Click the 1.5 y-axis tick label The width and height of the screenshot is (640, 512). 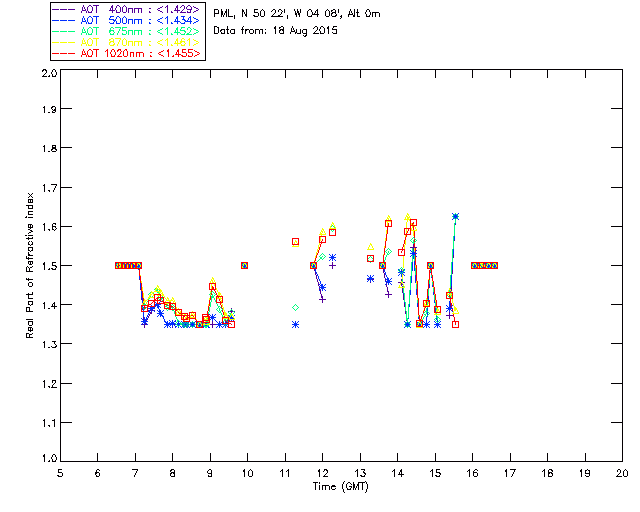coord(49,266)
